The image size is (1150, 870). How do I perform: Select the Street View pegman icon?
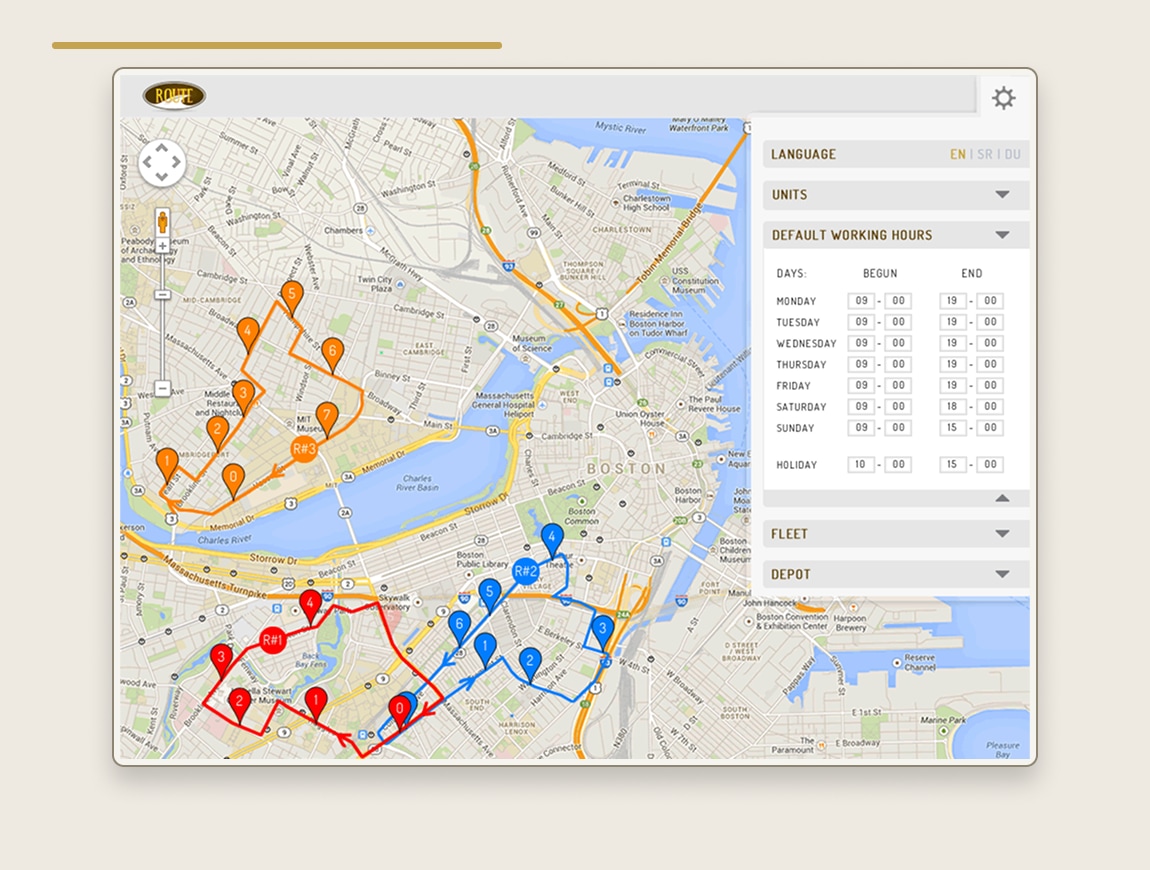[163, 221]
